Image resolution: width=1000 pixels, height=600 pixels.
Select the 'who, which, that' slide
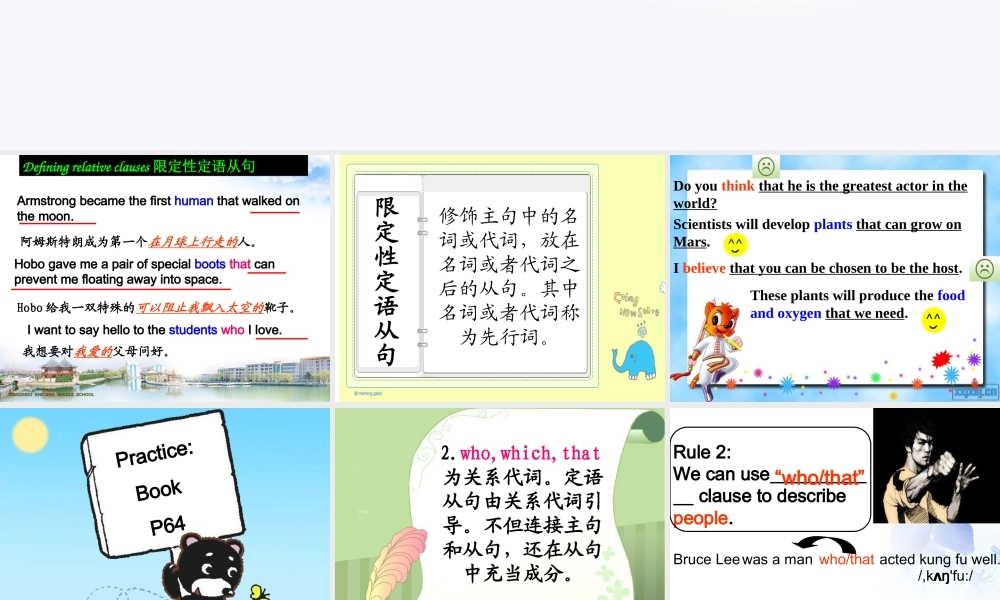pyautogui.click(x=500, y=500)
